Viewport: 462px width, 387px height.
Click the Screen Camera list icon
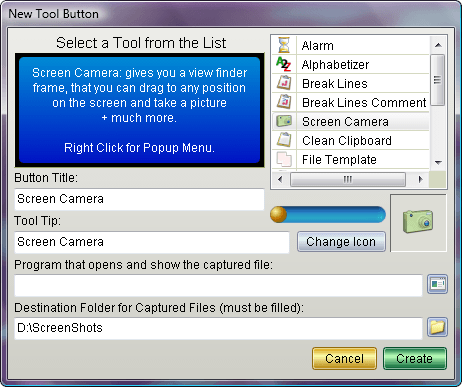[x=284, y=121]
